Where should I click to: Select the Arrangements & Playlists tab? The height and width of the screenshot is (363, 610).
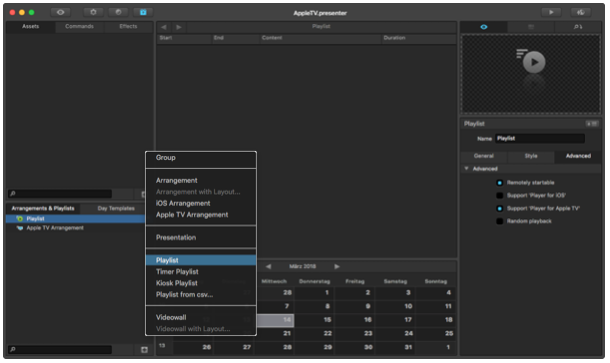43,209
